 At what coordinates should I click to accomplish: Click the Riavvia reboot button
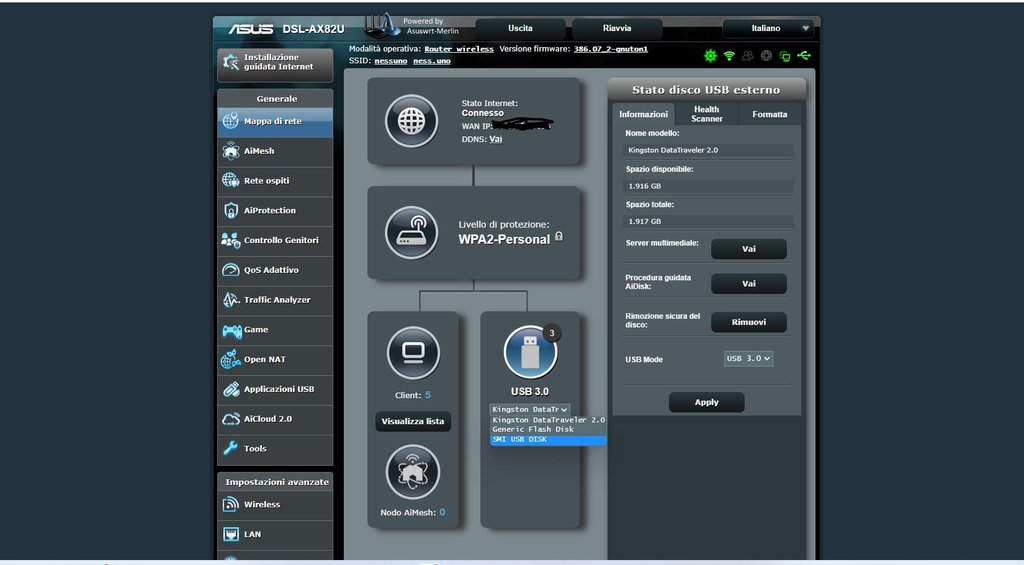point(617,29)
